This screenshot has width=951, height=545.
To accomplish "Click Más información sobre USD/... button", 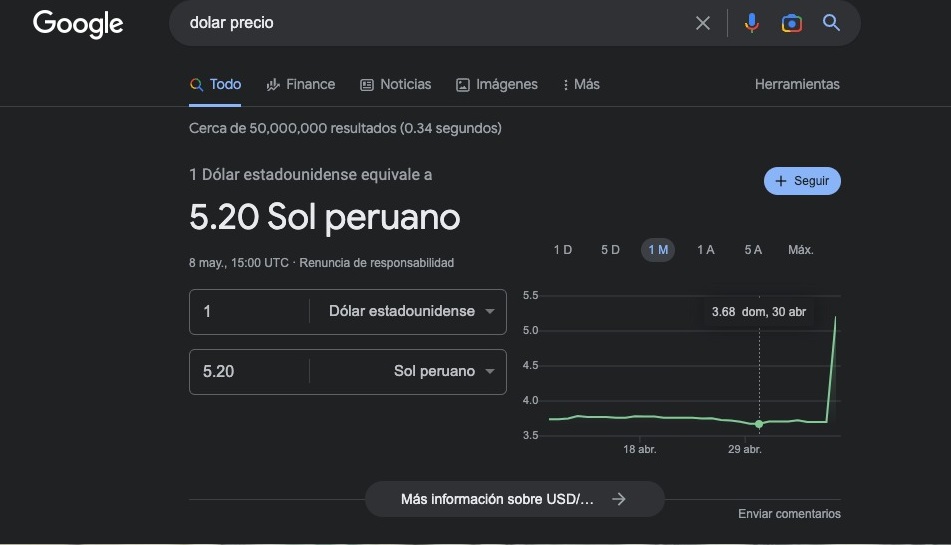I will point(514,499).
